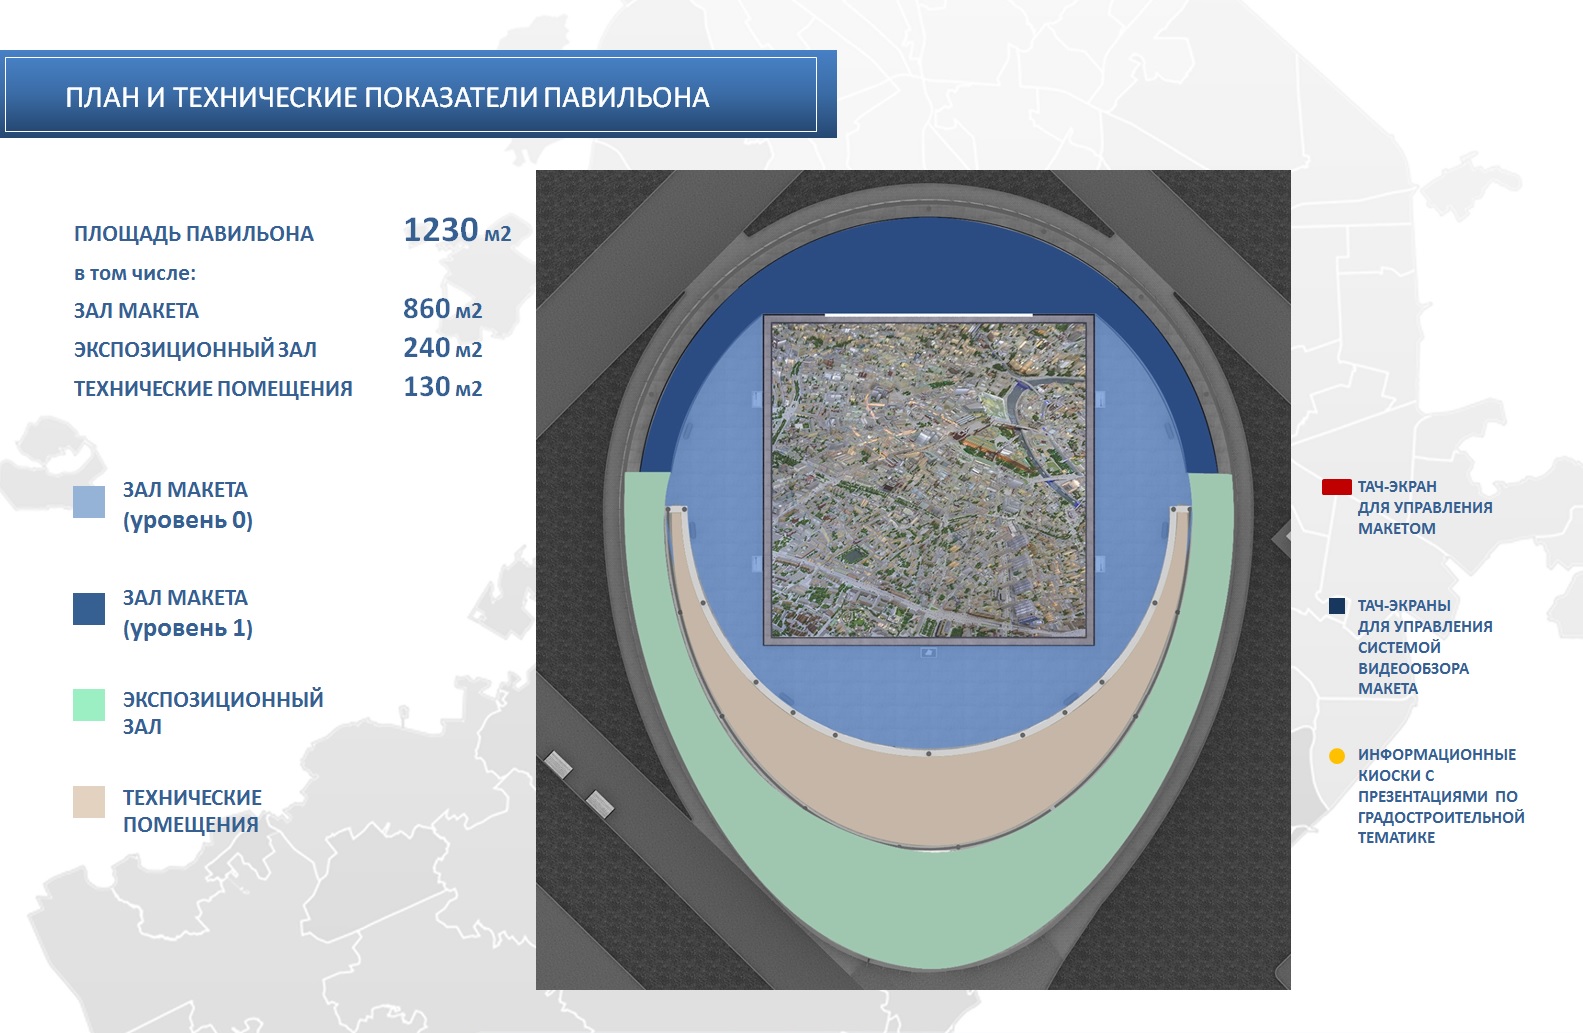Click the ТАЧ-ЭКРАН ДЛЯ УПРАВЛЕНИЯ МАКЕТОМ text
Image resolution: width=1583 pixels, height=1033 pixels.
[1424, 508]
